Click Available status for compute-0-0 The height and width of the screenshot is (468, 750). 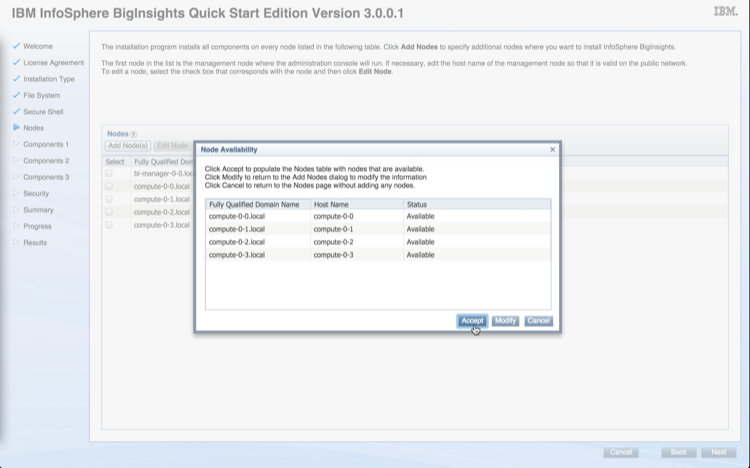tap(420, 216)
